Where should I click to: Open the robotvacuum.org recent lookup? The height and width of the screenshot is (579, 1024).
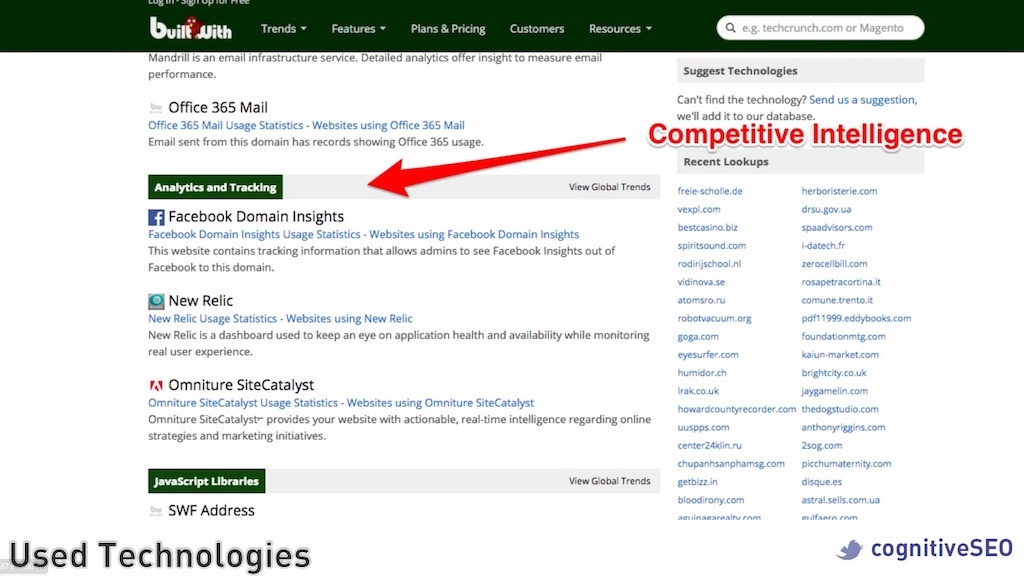[714, 319]
